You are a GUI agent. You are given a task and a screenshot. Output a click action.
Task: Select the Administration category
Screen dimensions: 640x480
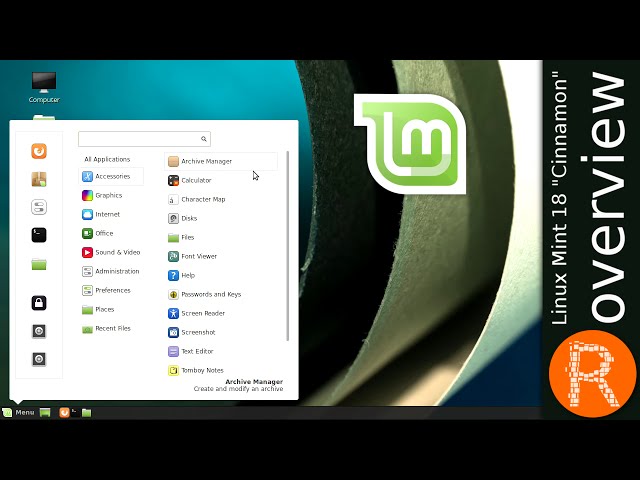pos(111,271)
